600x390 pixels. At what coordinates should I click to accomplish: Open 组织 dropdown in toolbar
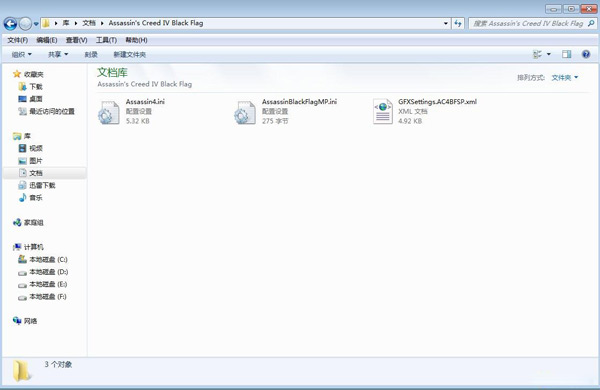click(21, 54)
